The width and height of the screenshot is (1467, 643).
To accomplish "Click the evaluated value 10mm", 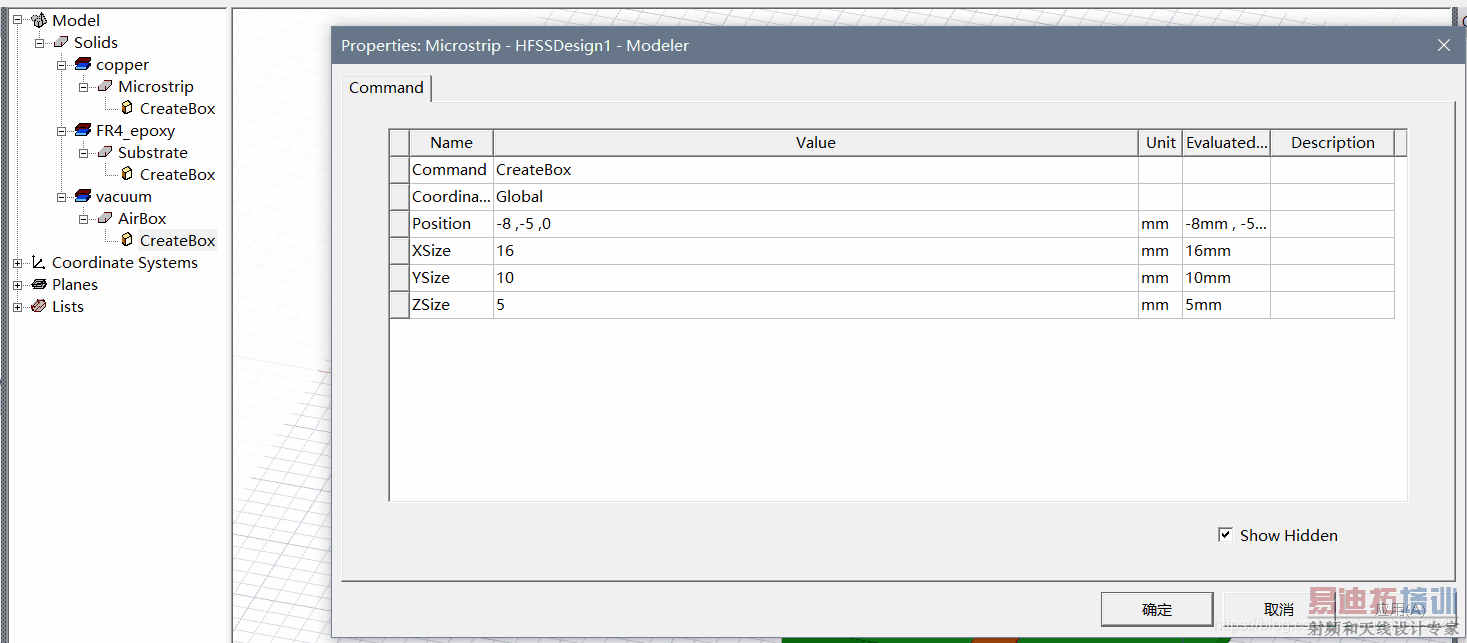I will click(x=1226, y=278).
